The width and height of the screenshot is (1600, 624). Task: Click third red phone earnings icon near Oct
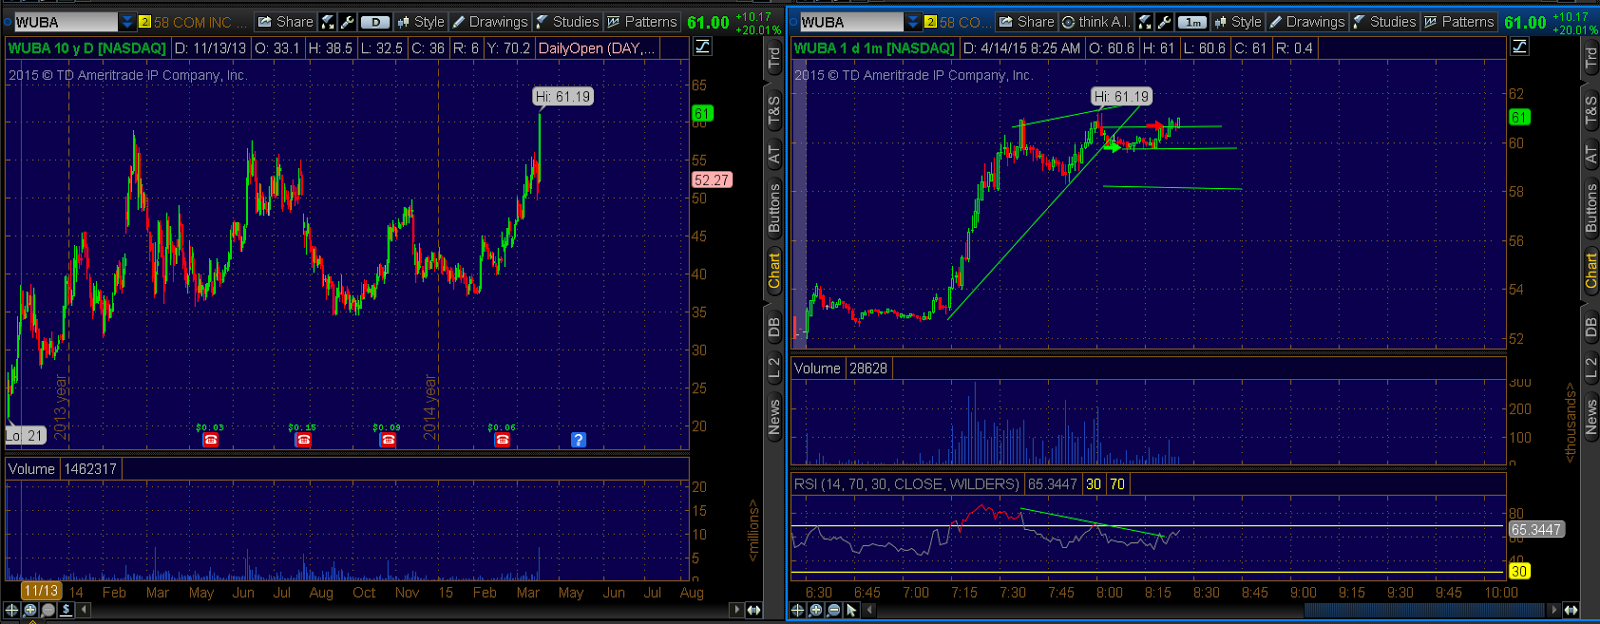click(x=388, y=440)
